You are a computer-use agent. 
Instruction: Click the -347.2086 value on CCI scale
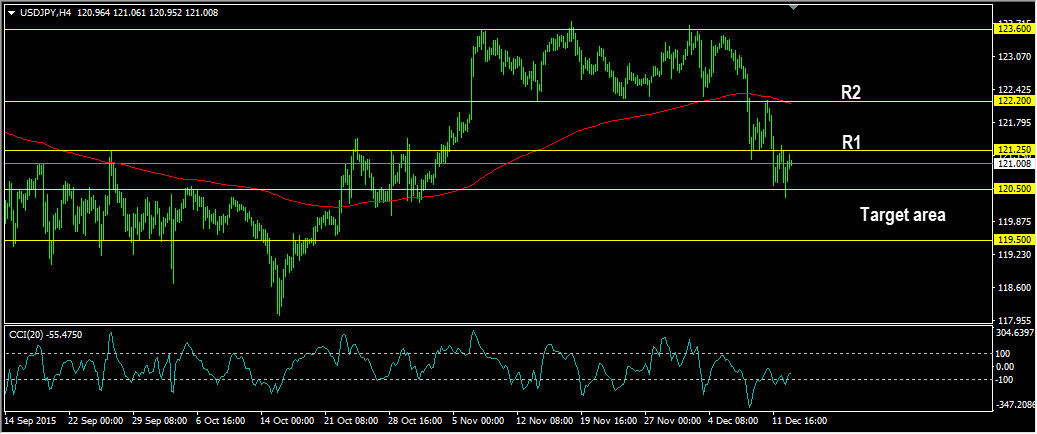point(1015,404)
